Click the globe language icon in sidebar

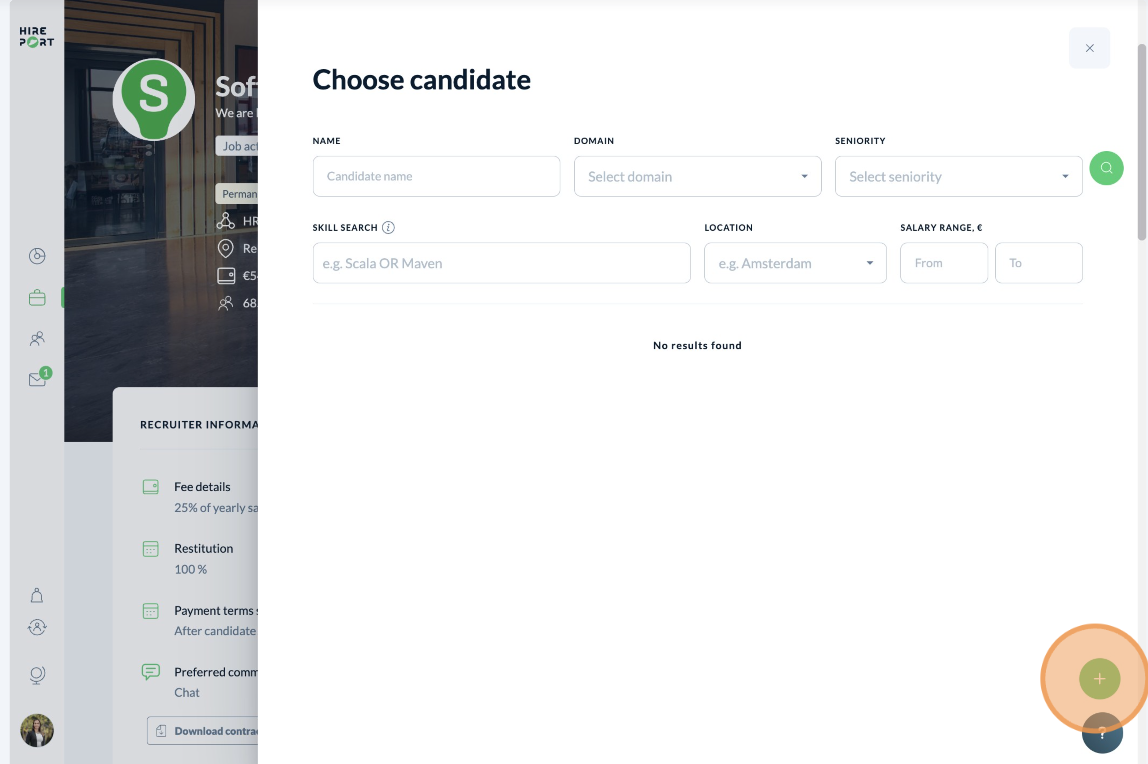click(37, 675)
